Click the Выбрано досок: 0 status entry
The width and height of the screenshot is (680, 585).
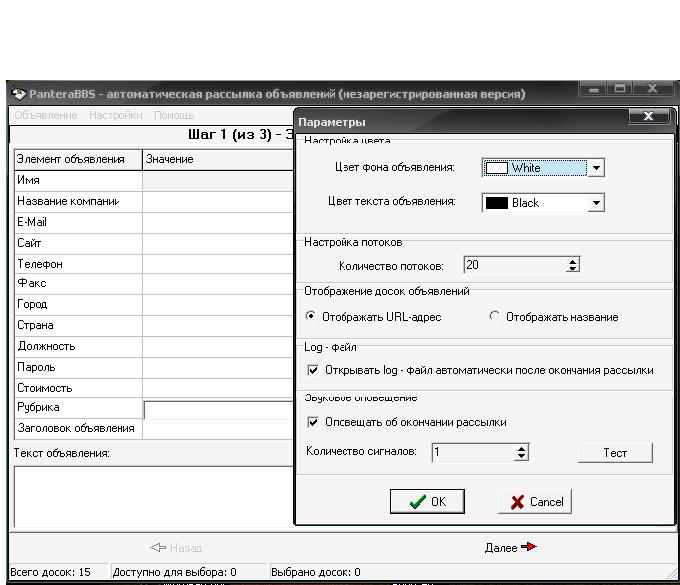(x=316, y=572)
